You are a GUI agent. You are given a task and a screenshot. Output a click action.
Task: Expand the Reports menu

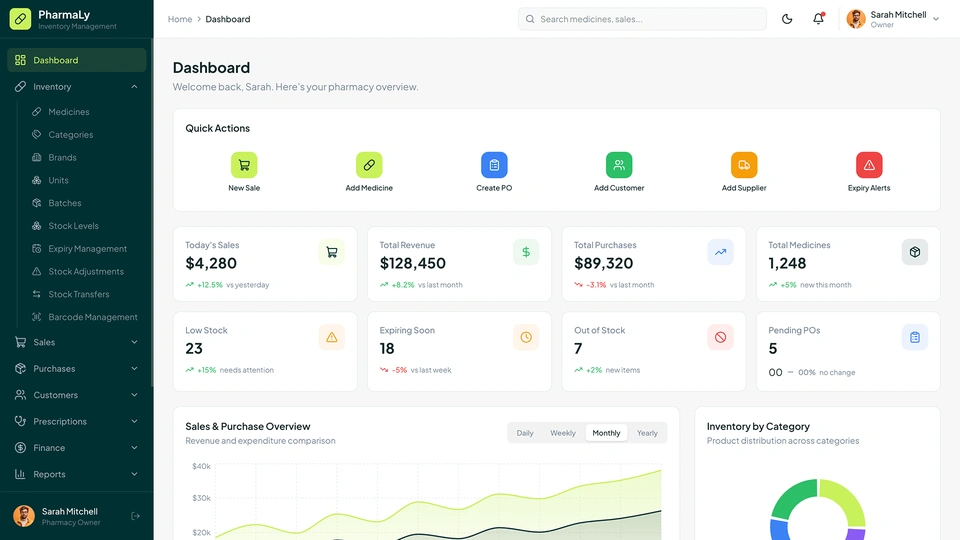[x=77, y=474]
